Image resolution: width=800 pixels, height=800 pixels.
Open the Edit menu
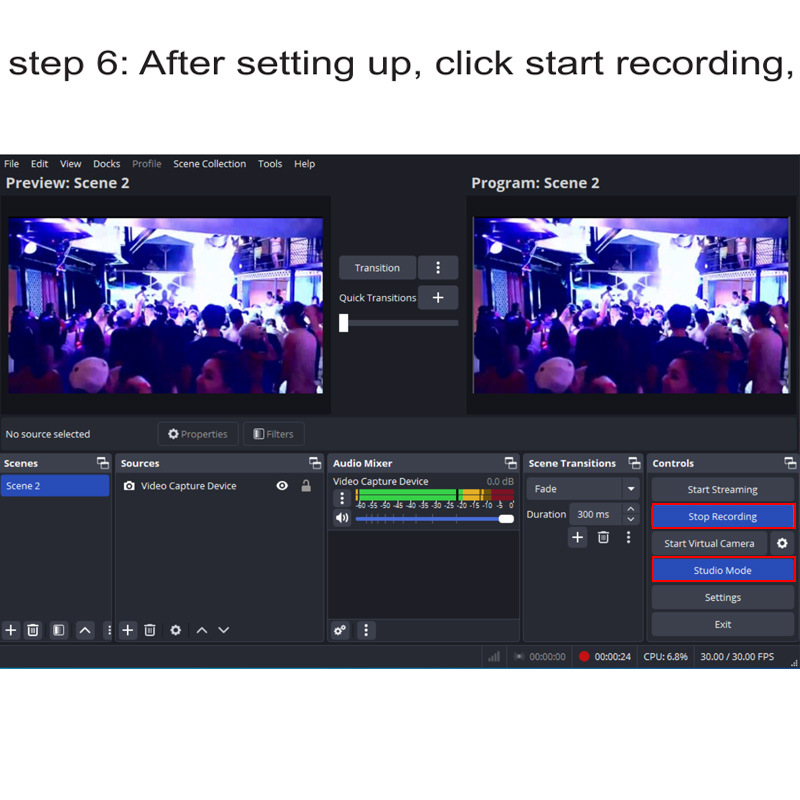click(39, 164)
